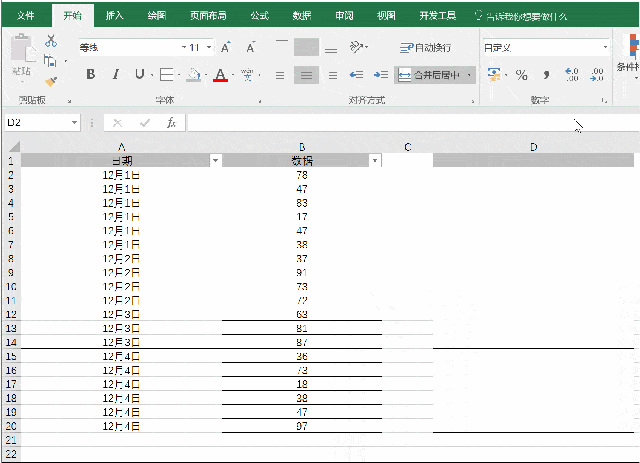Click the Insert Function fx button
The width and height of the screenshot is (640, 463).
pyautogui.click(x=171, y=122)
